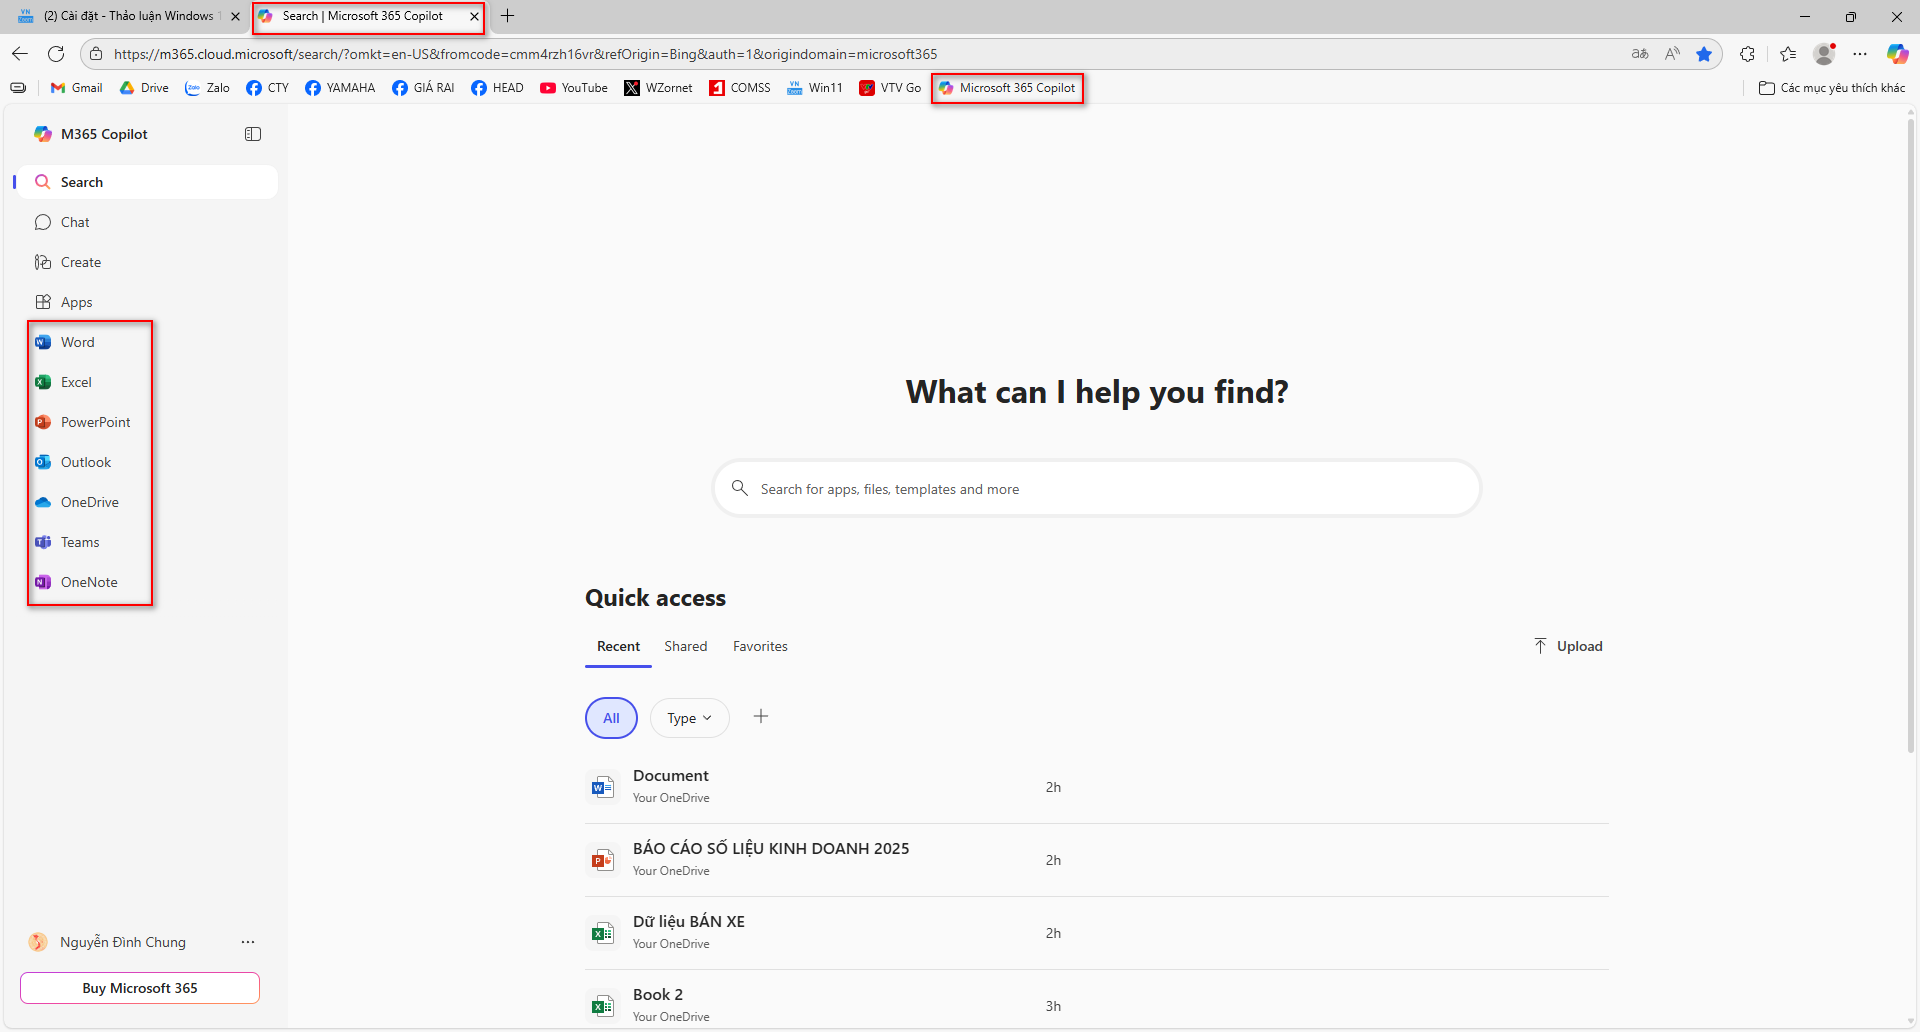Open browser extensions menu
Screen dimensions: 1920x1032
pos(1747,54)
